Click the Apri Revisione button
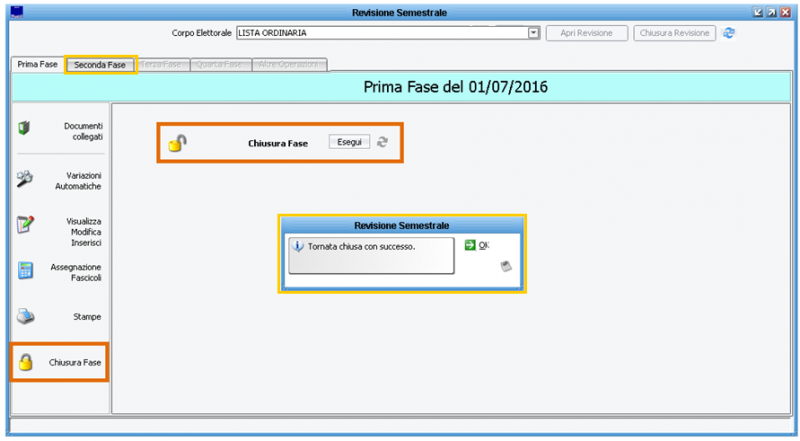The width and height of the screenshot is (800, 441). [587, 33]
